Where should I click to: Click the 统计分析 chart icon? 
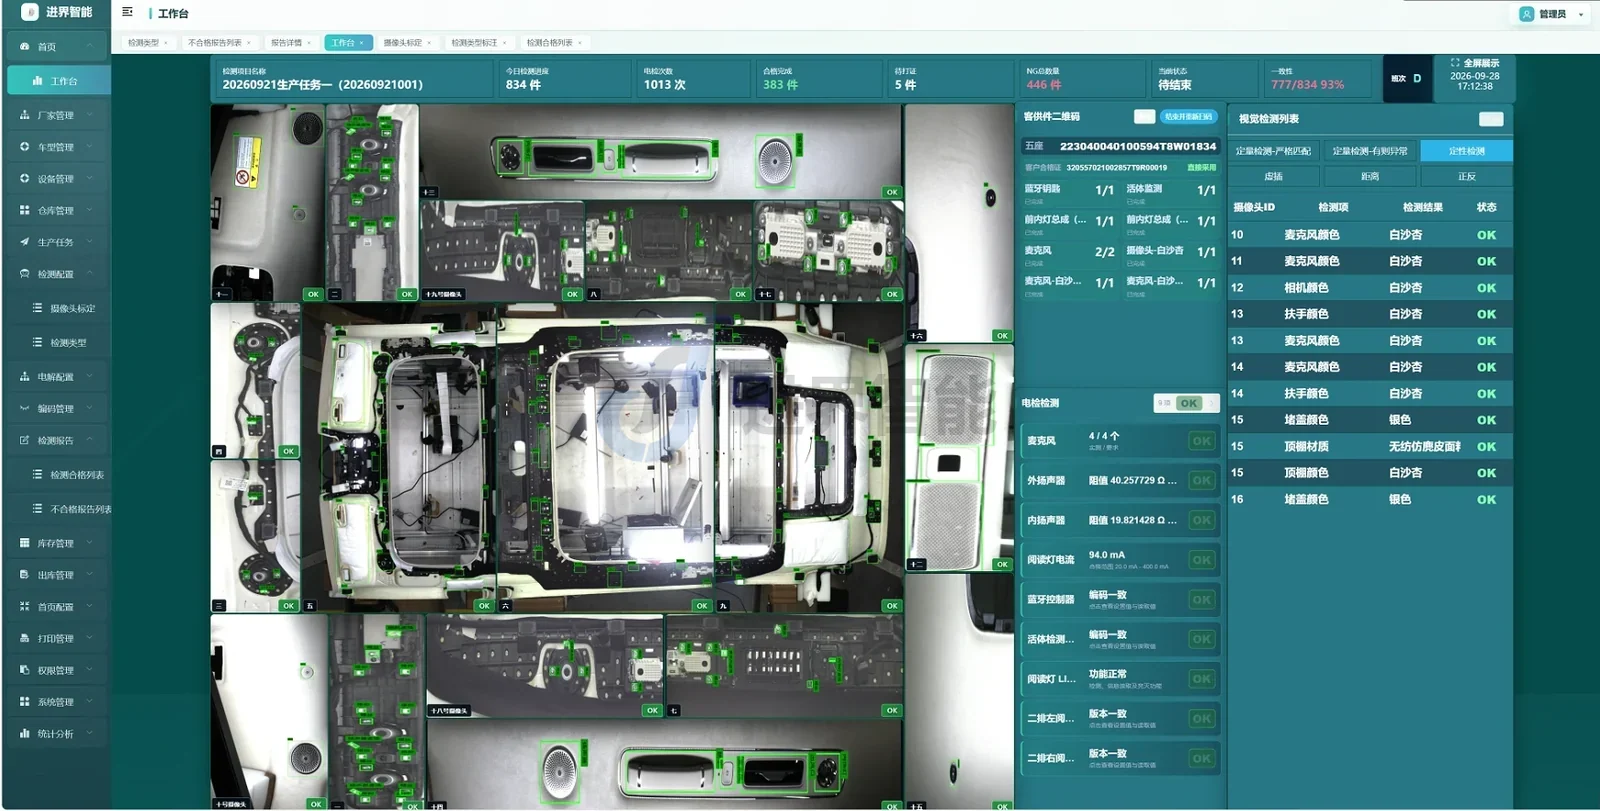tap(25, 733)
